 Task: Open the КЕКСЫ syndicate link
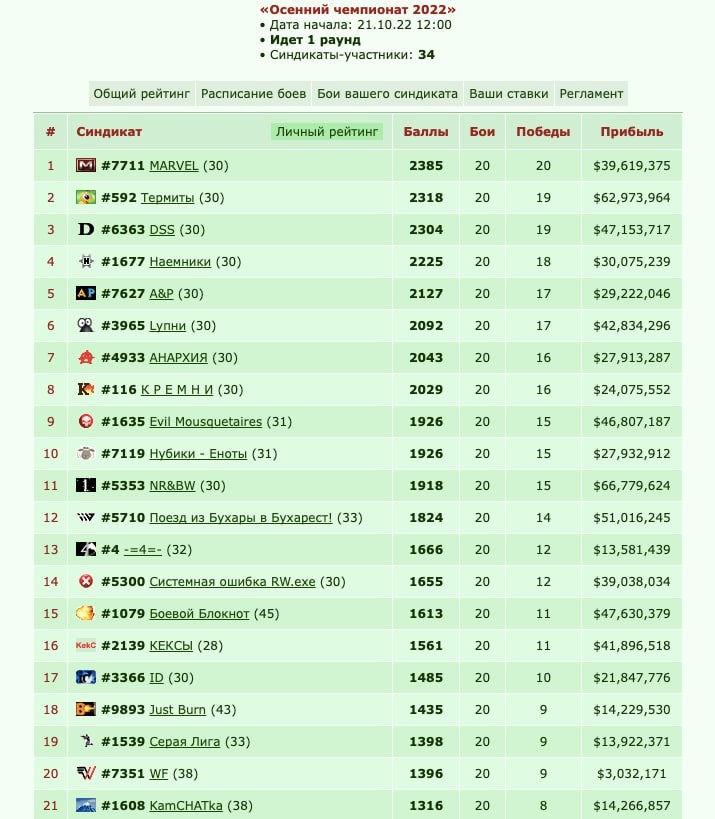click(x=171, y=646)
